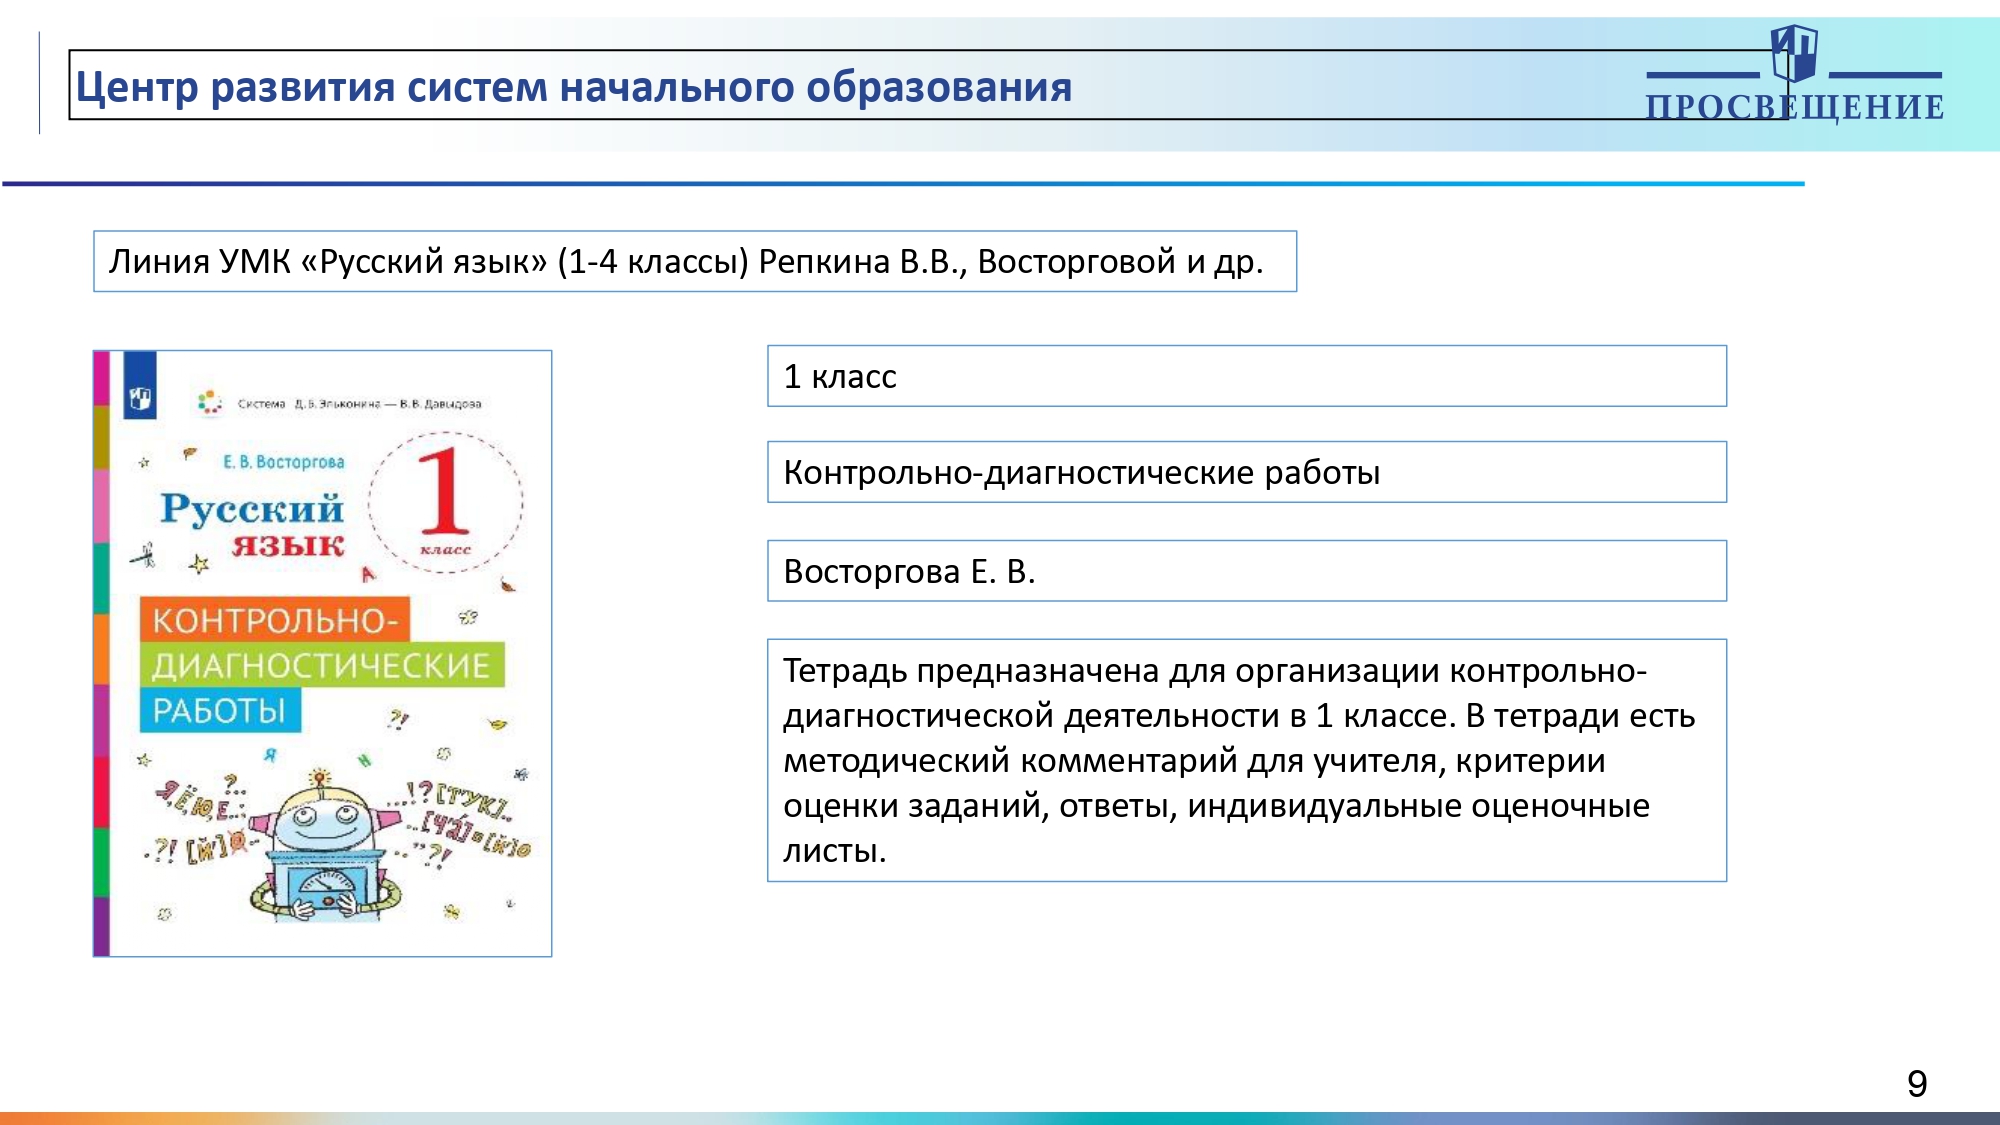Click the orange 'КОНТРОЛЬНО-' label on cover
This screenshot has height=1125, width=2000.
274,620
